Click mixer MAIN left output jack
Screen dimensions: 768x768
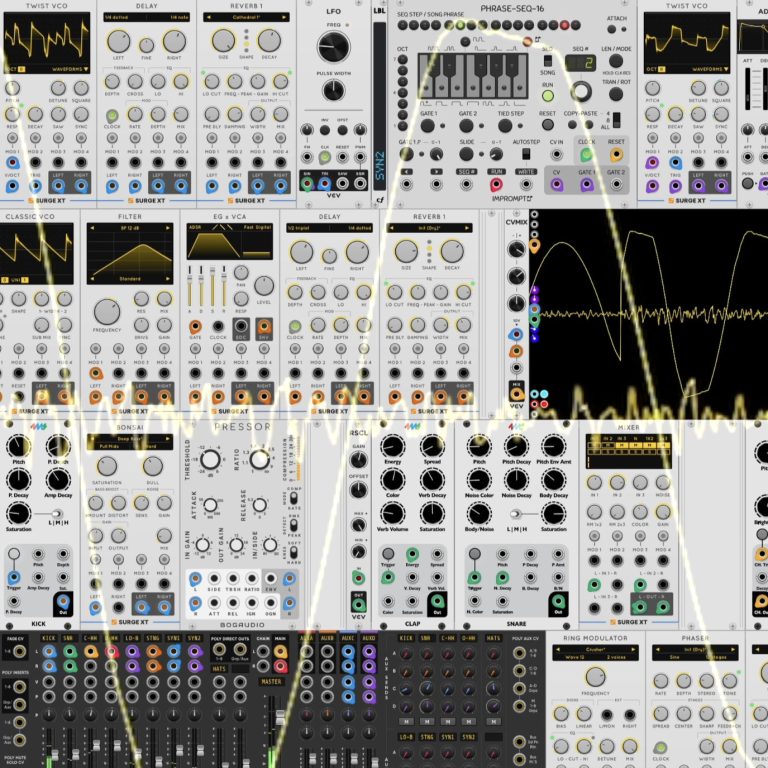pos(280,651)
